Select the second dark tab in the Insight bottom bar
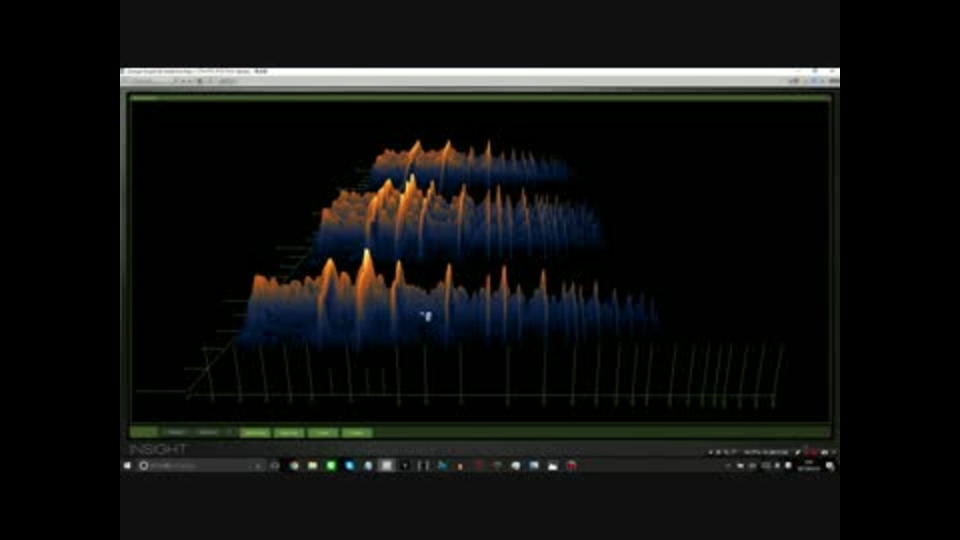Screen dimensions: 960x540 [208, 432]
